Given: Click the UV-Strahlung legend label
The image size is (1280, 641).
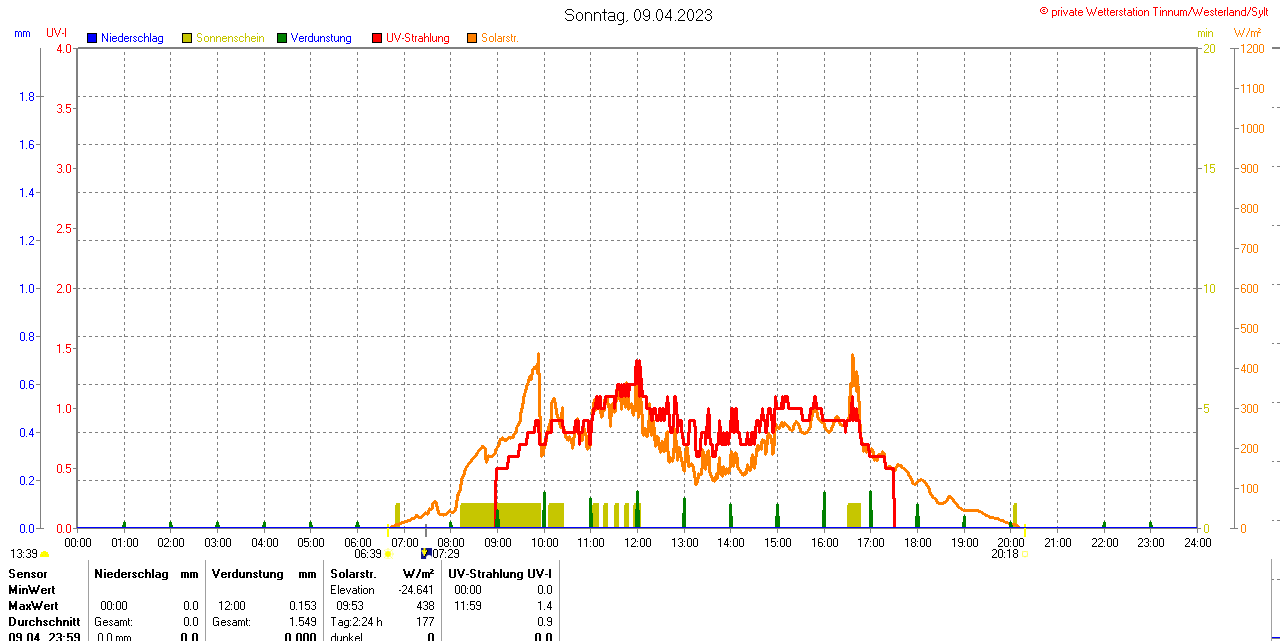Looking at the screenshot, I should click(x=417, y=38).
